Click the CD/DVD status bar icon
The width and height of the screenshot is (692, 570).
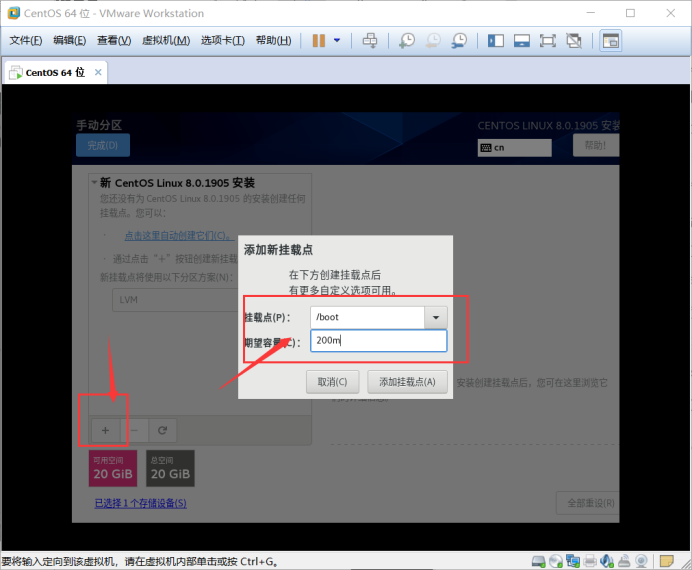(x=556, y=561)
